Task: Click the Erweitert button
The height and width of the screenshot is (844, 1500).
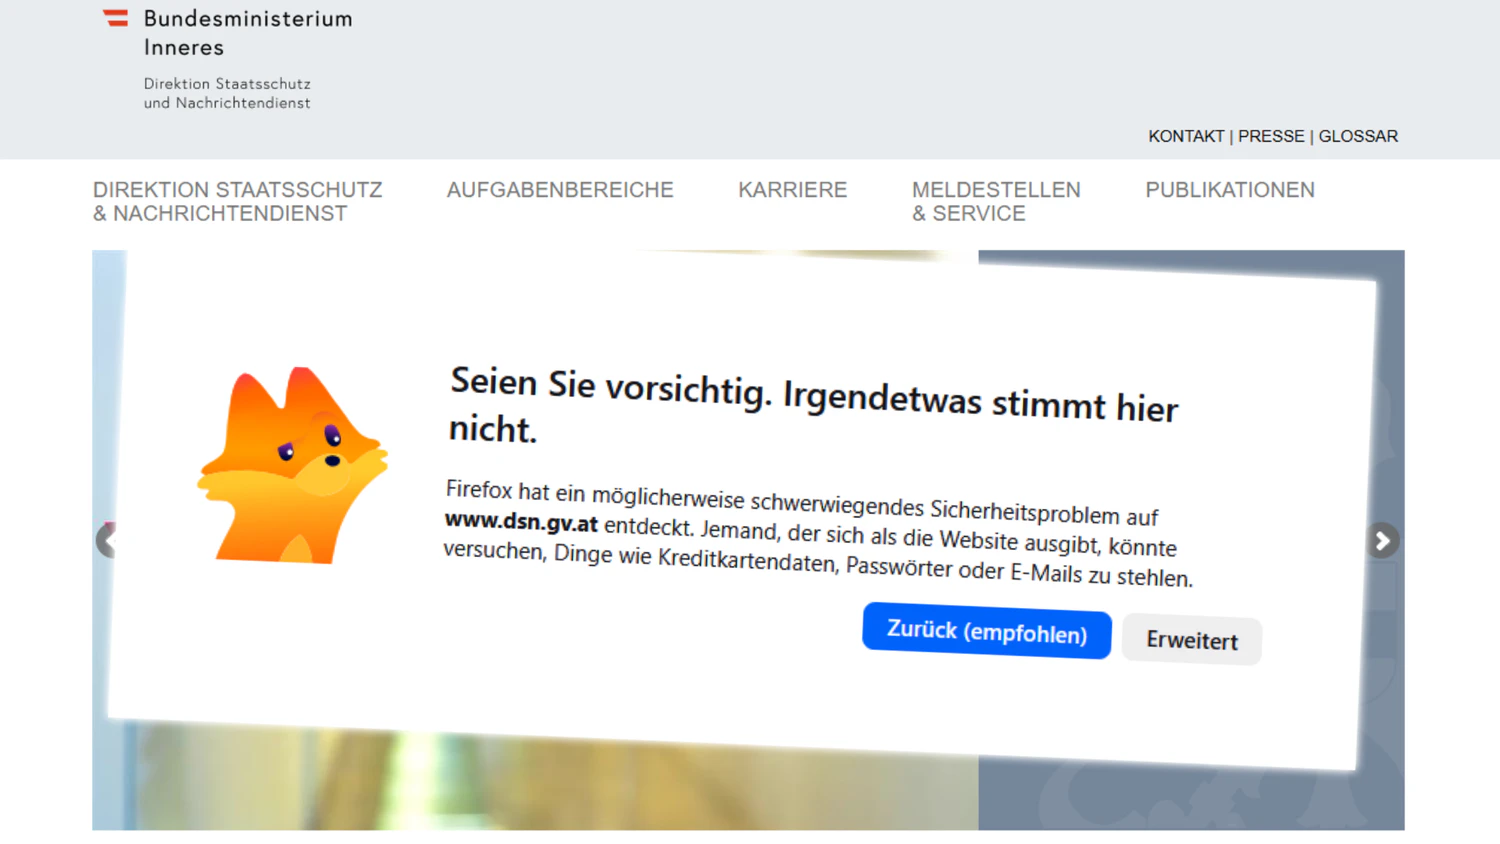Action: tap(1192, 640)
